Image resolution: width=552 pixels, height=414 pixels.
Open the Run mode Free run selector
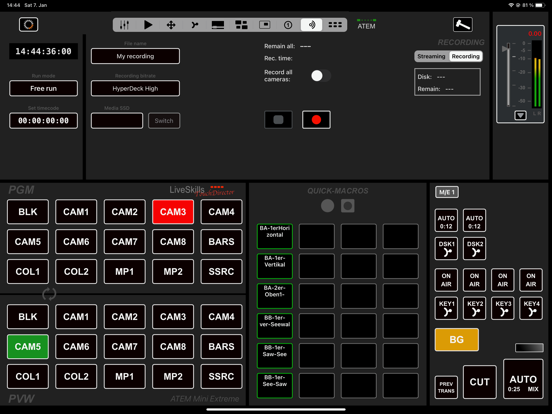pos(43,88)
